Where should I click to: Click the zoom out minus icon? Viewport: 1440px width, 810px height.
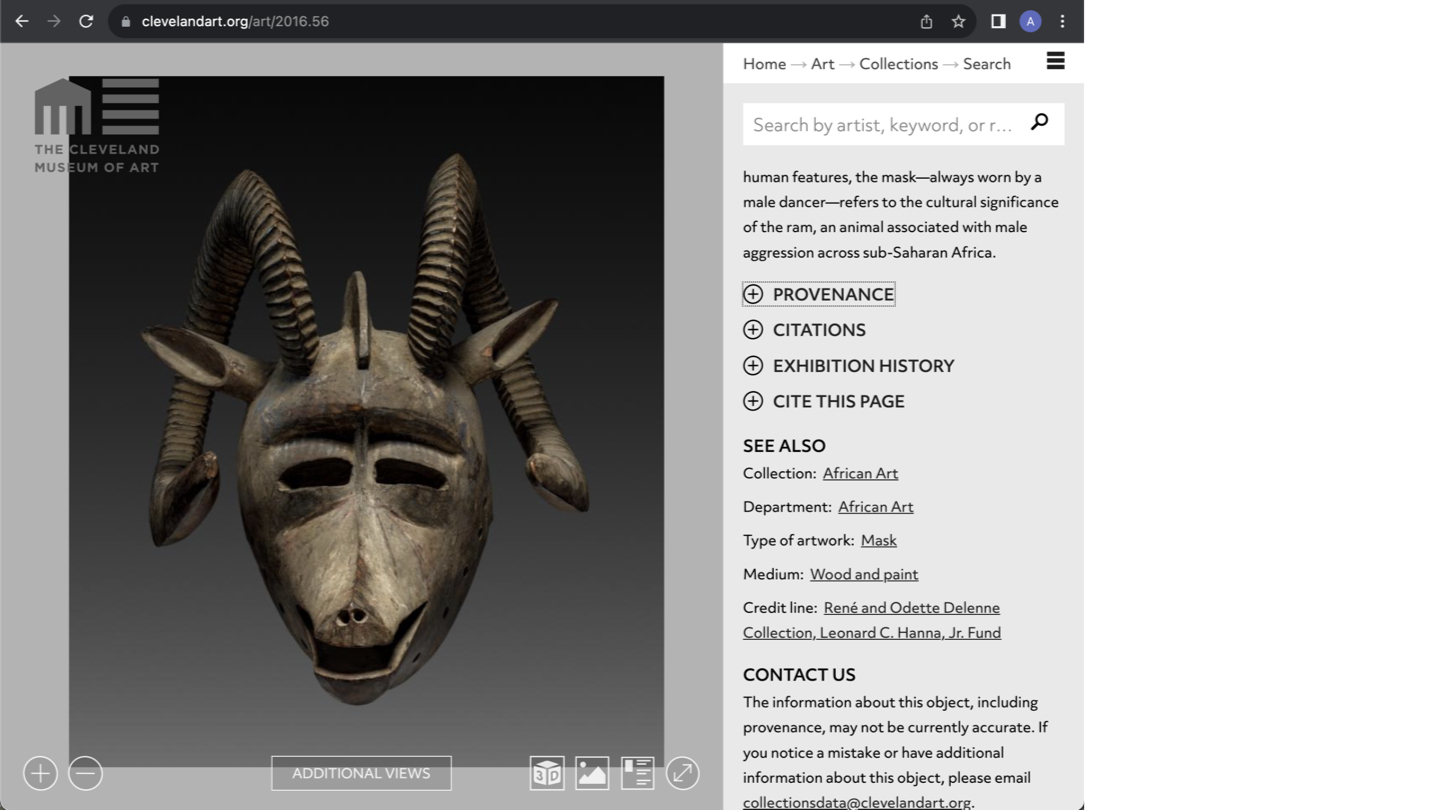[86, 773]
